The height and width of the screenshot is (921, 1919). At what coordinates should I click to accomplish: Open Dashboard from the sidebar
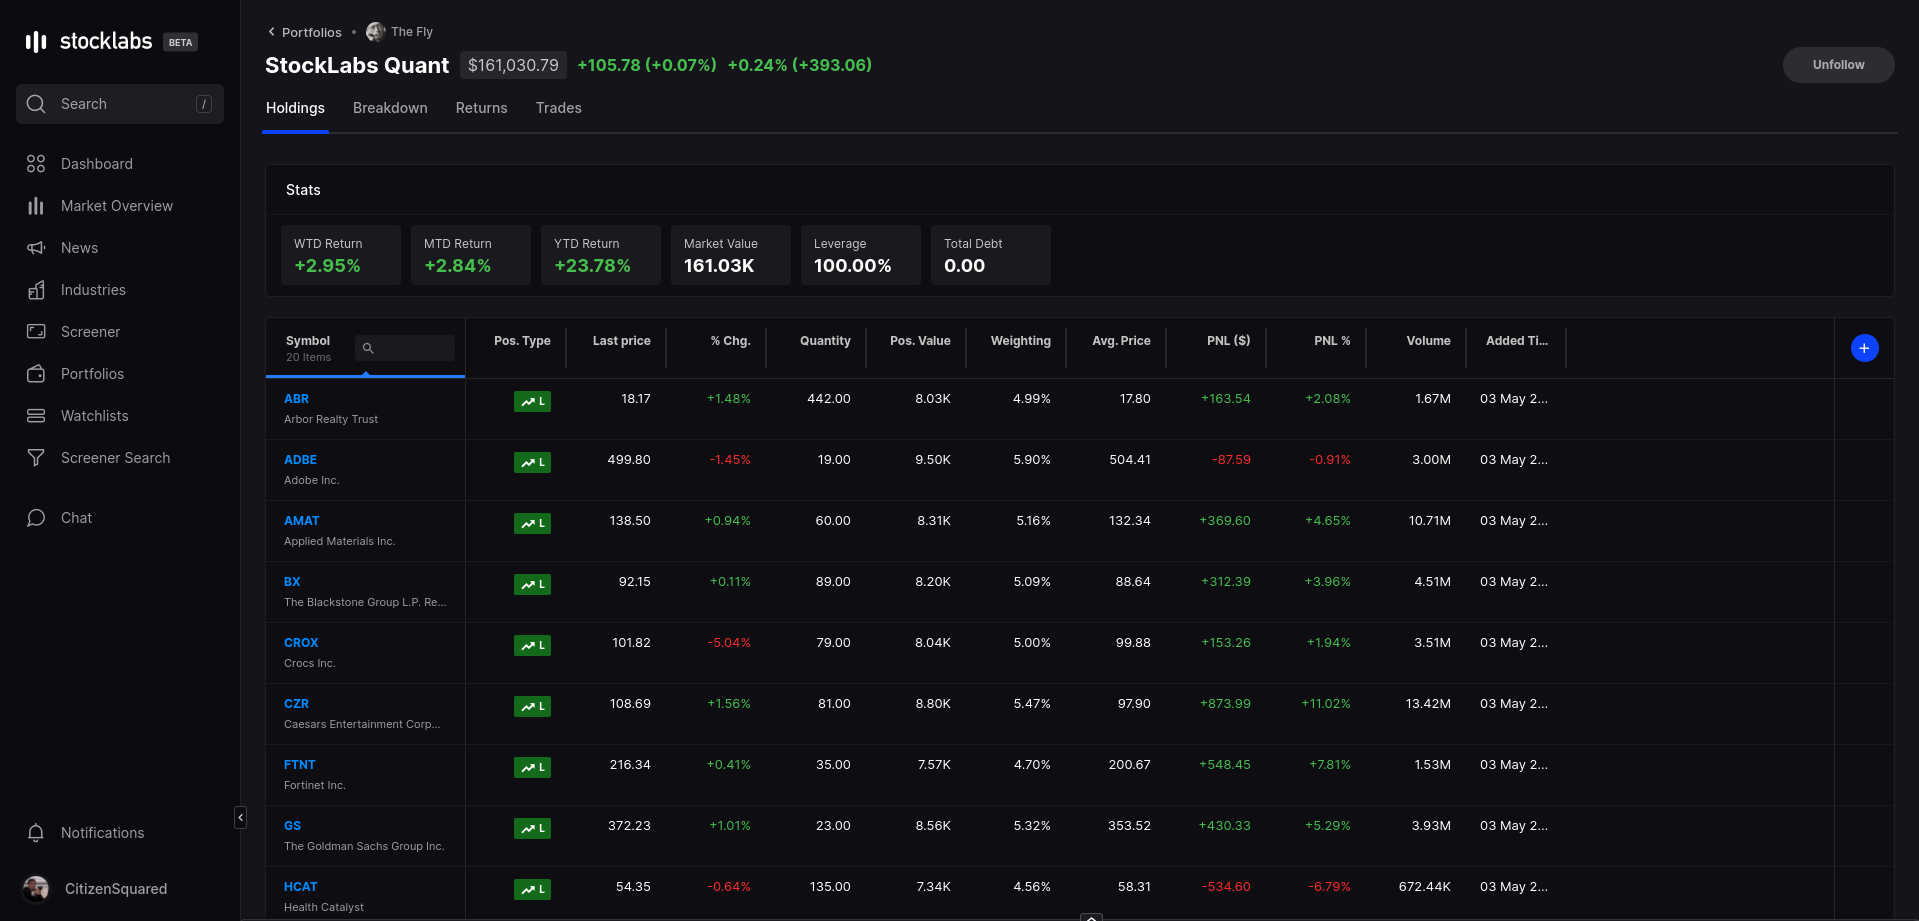pos(96,164)
